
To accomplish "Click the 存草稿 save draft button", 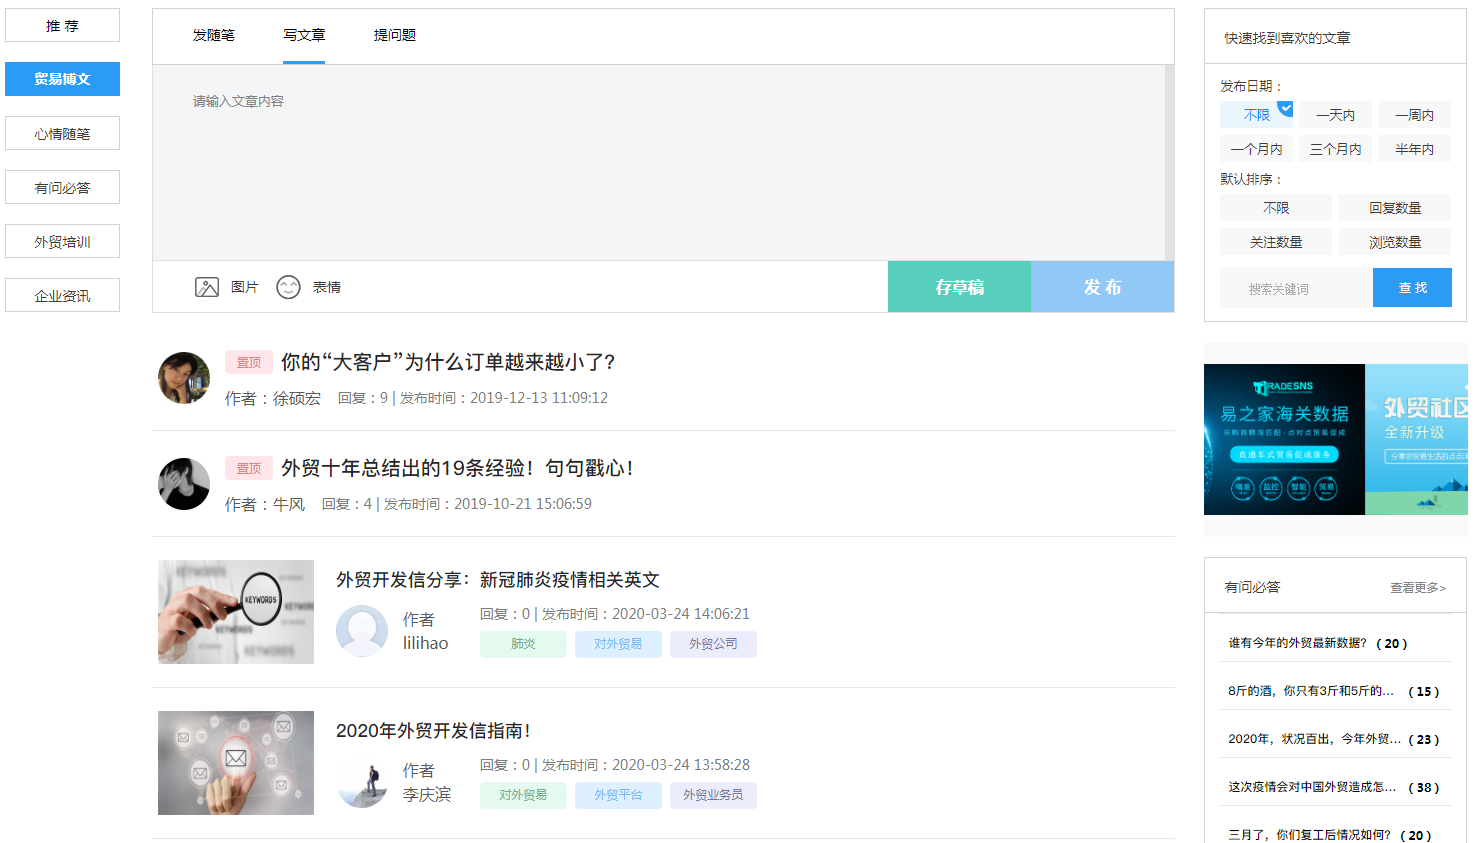I will [x=959, y=287].
